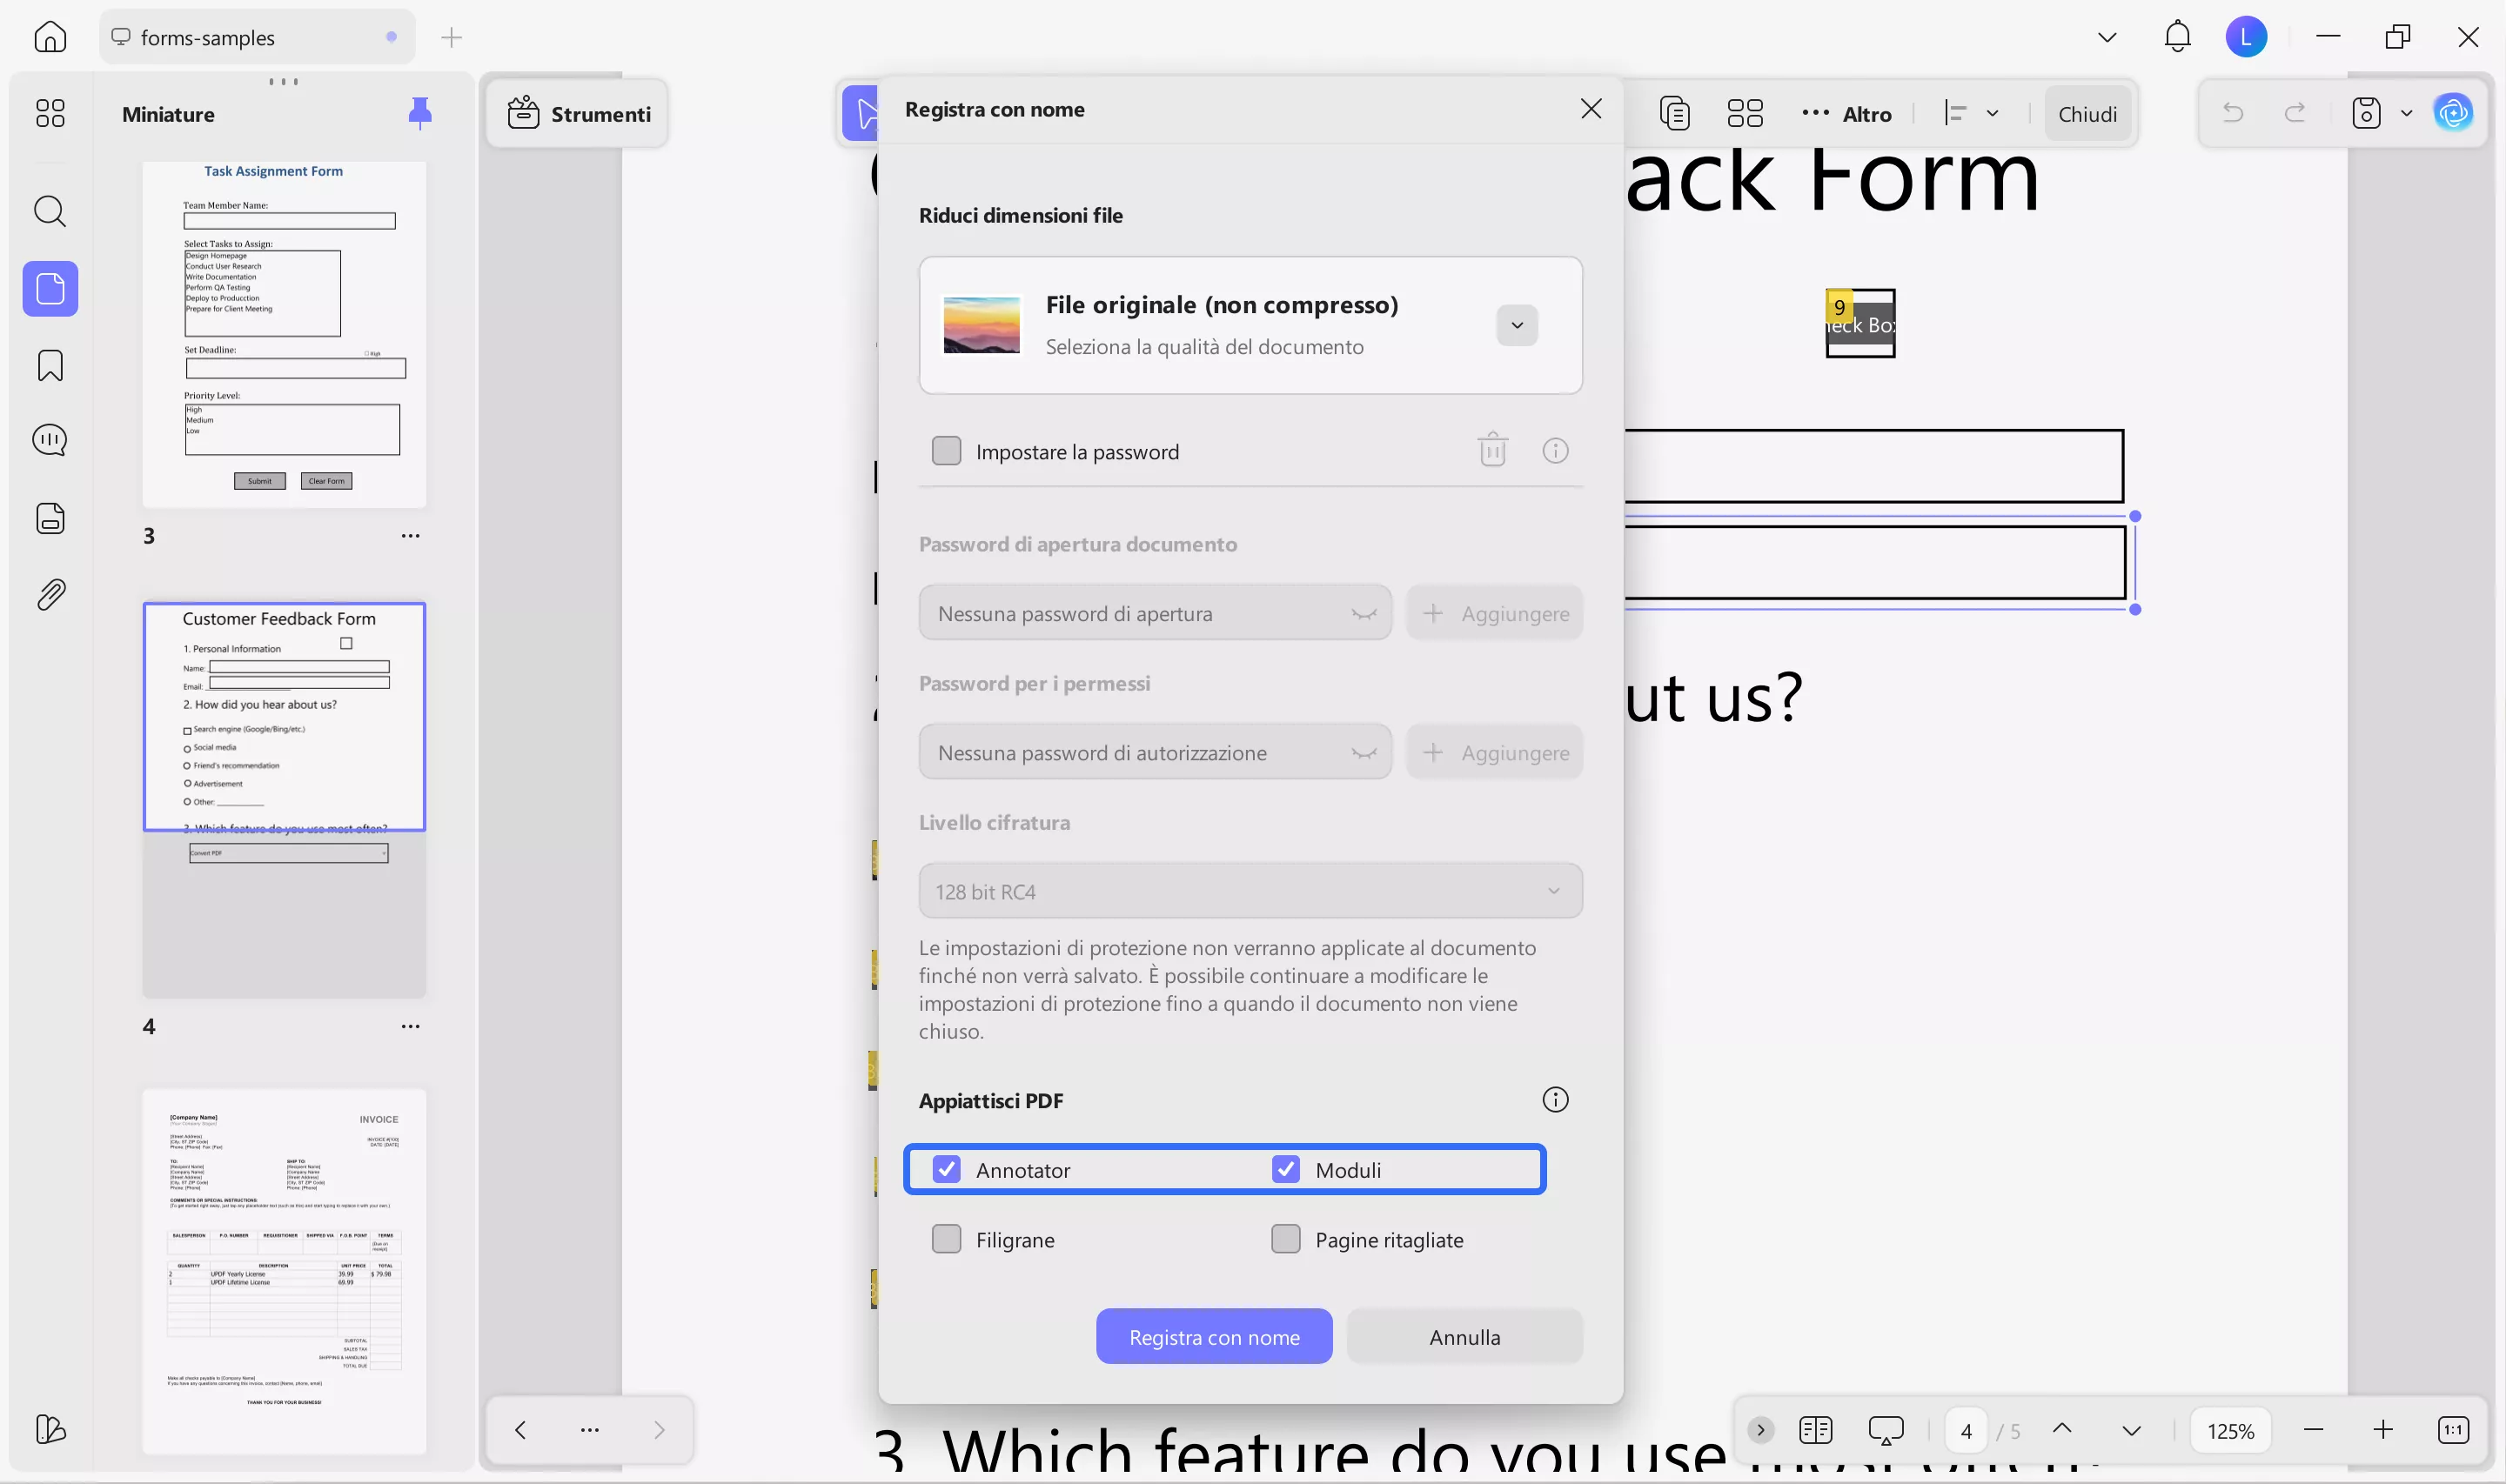Click the 125% zoom level control

click(x=2230, y=1429)
